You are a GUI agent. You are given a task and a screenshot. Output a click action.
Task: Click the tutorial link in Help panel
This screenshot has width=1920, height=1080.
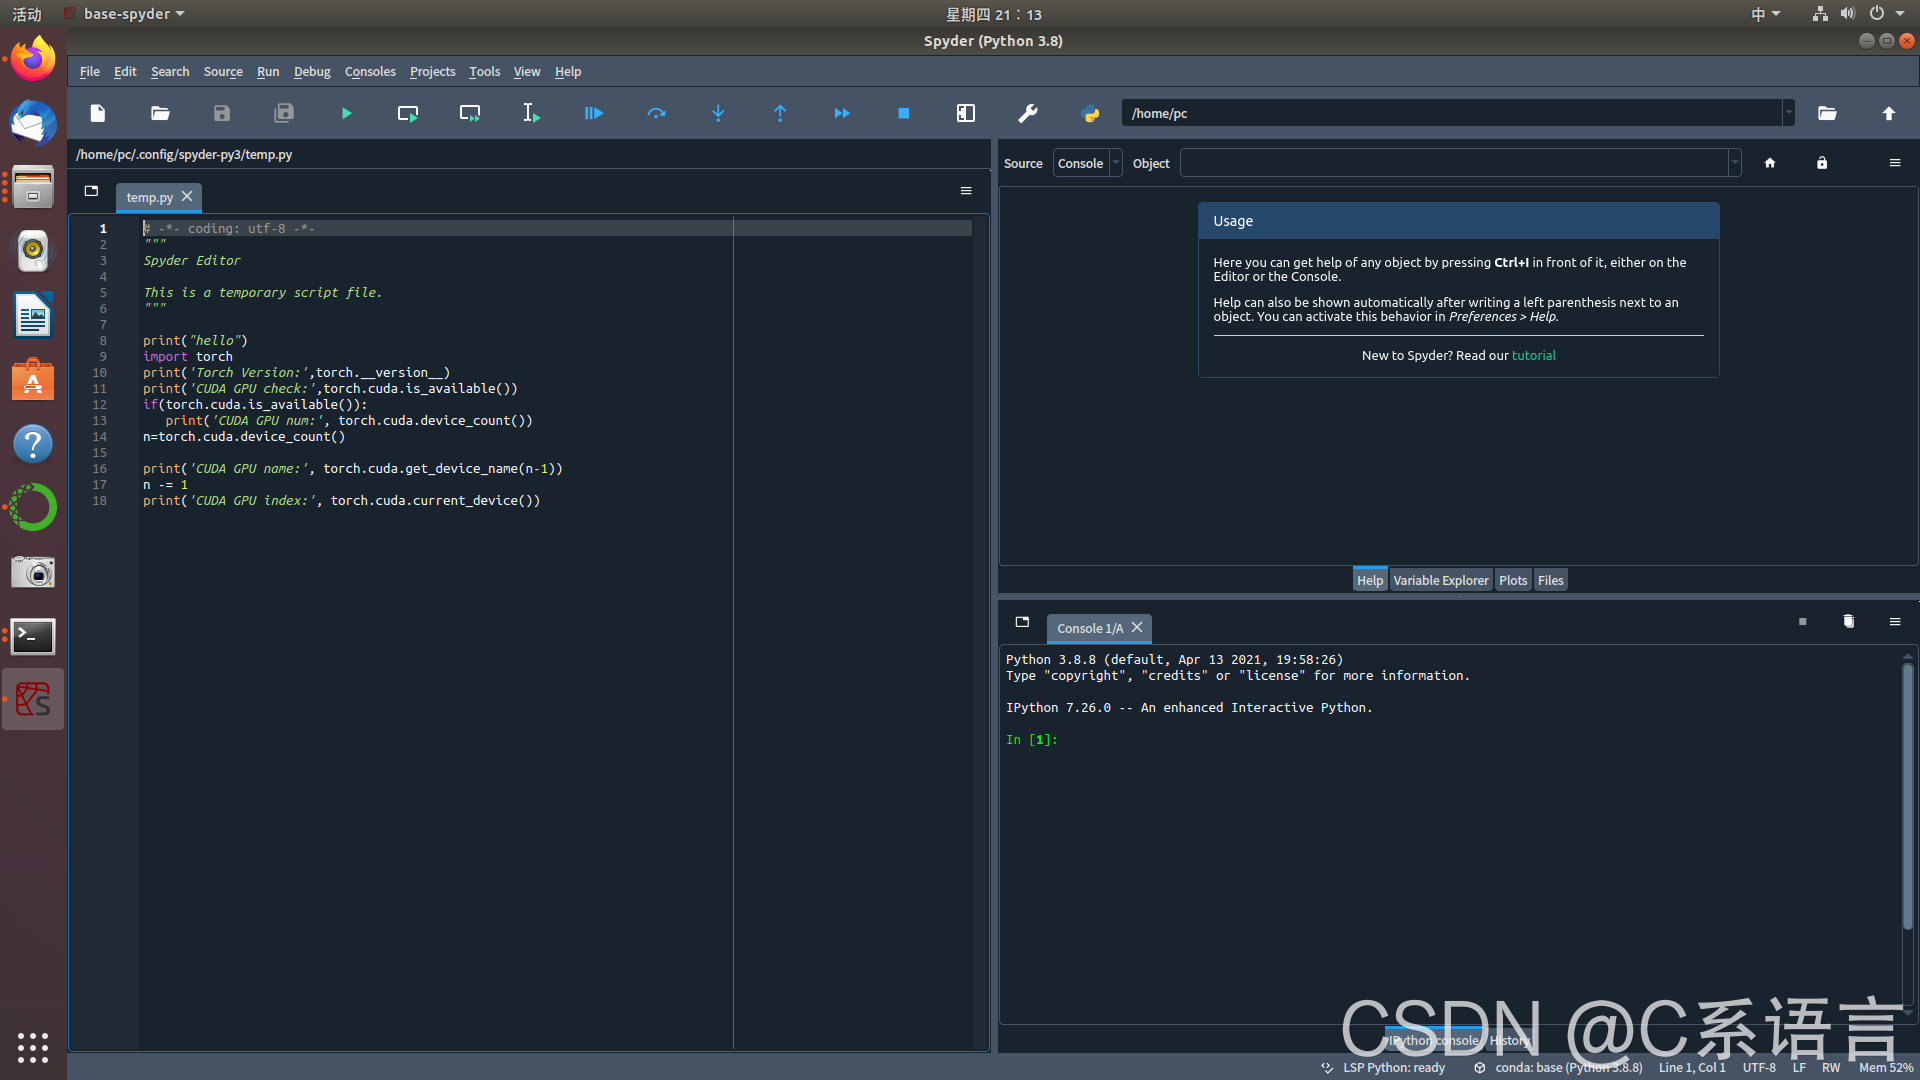1534,355
